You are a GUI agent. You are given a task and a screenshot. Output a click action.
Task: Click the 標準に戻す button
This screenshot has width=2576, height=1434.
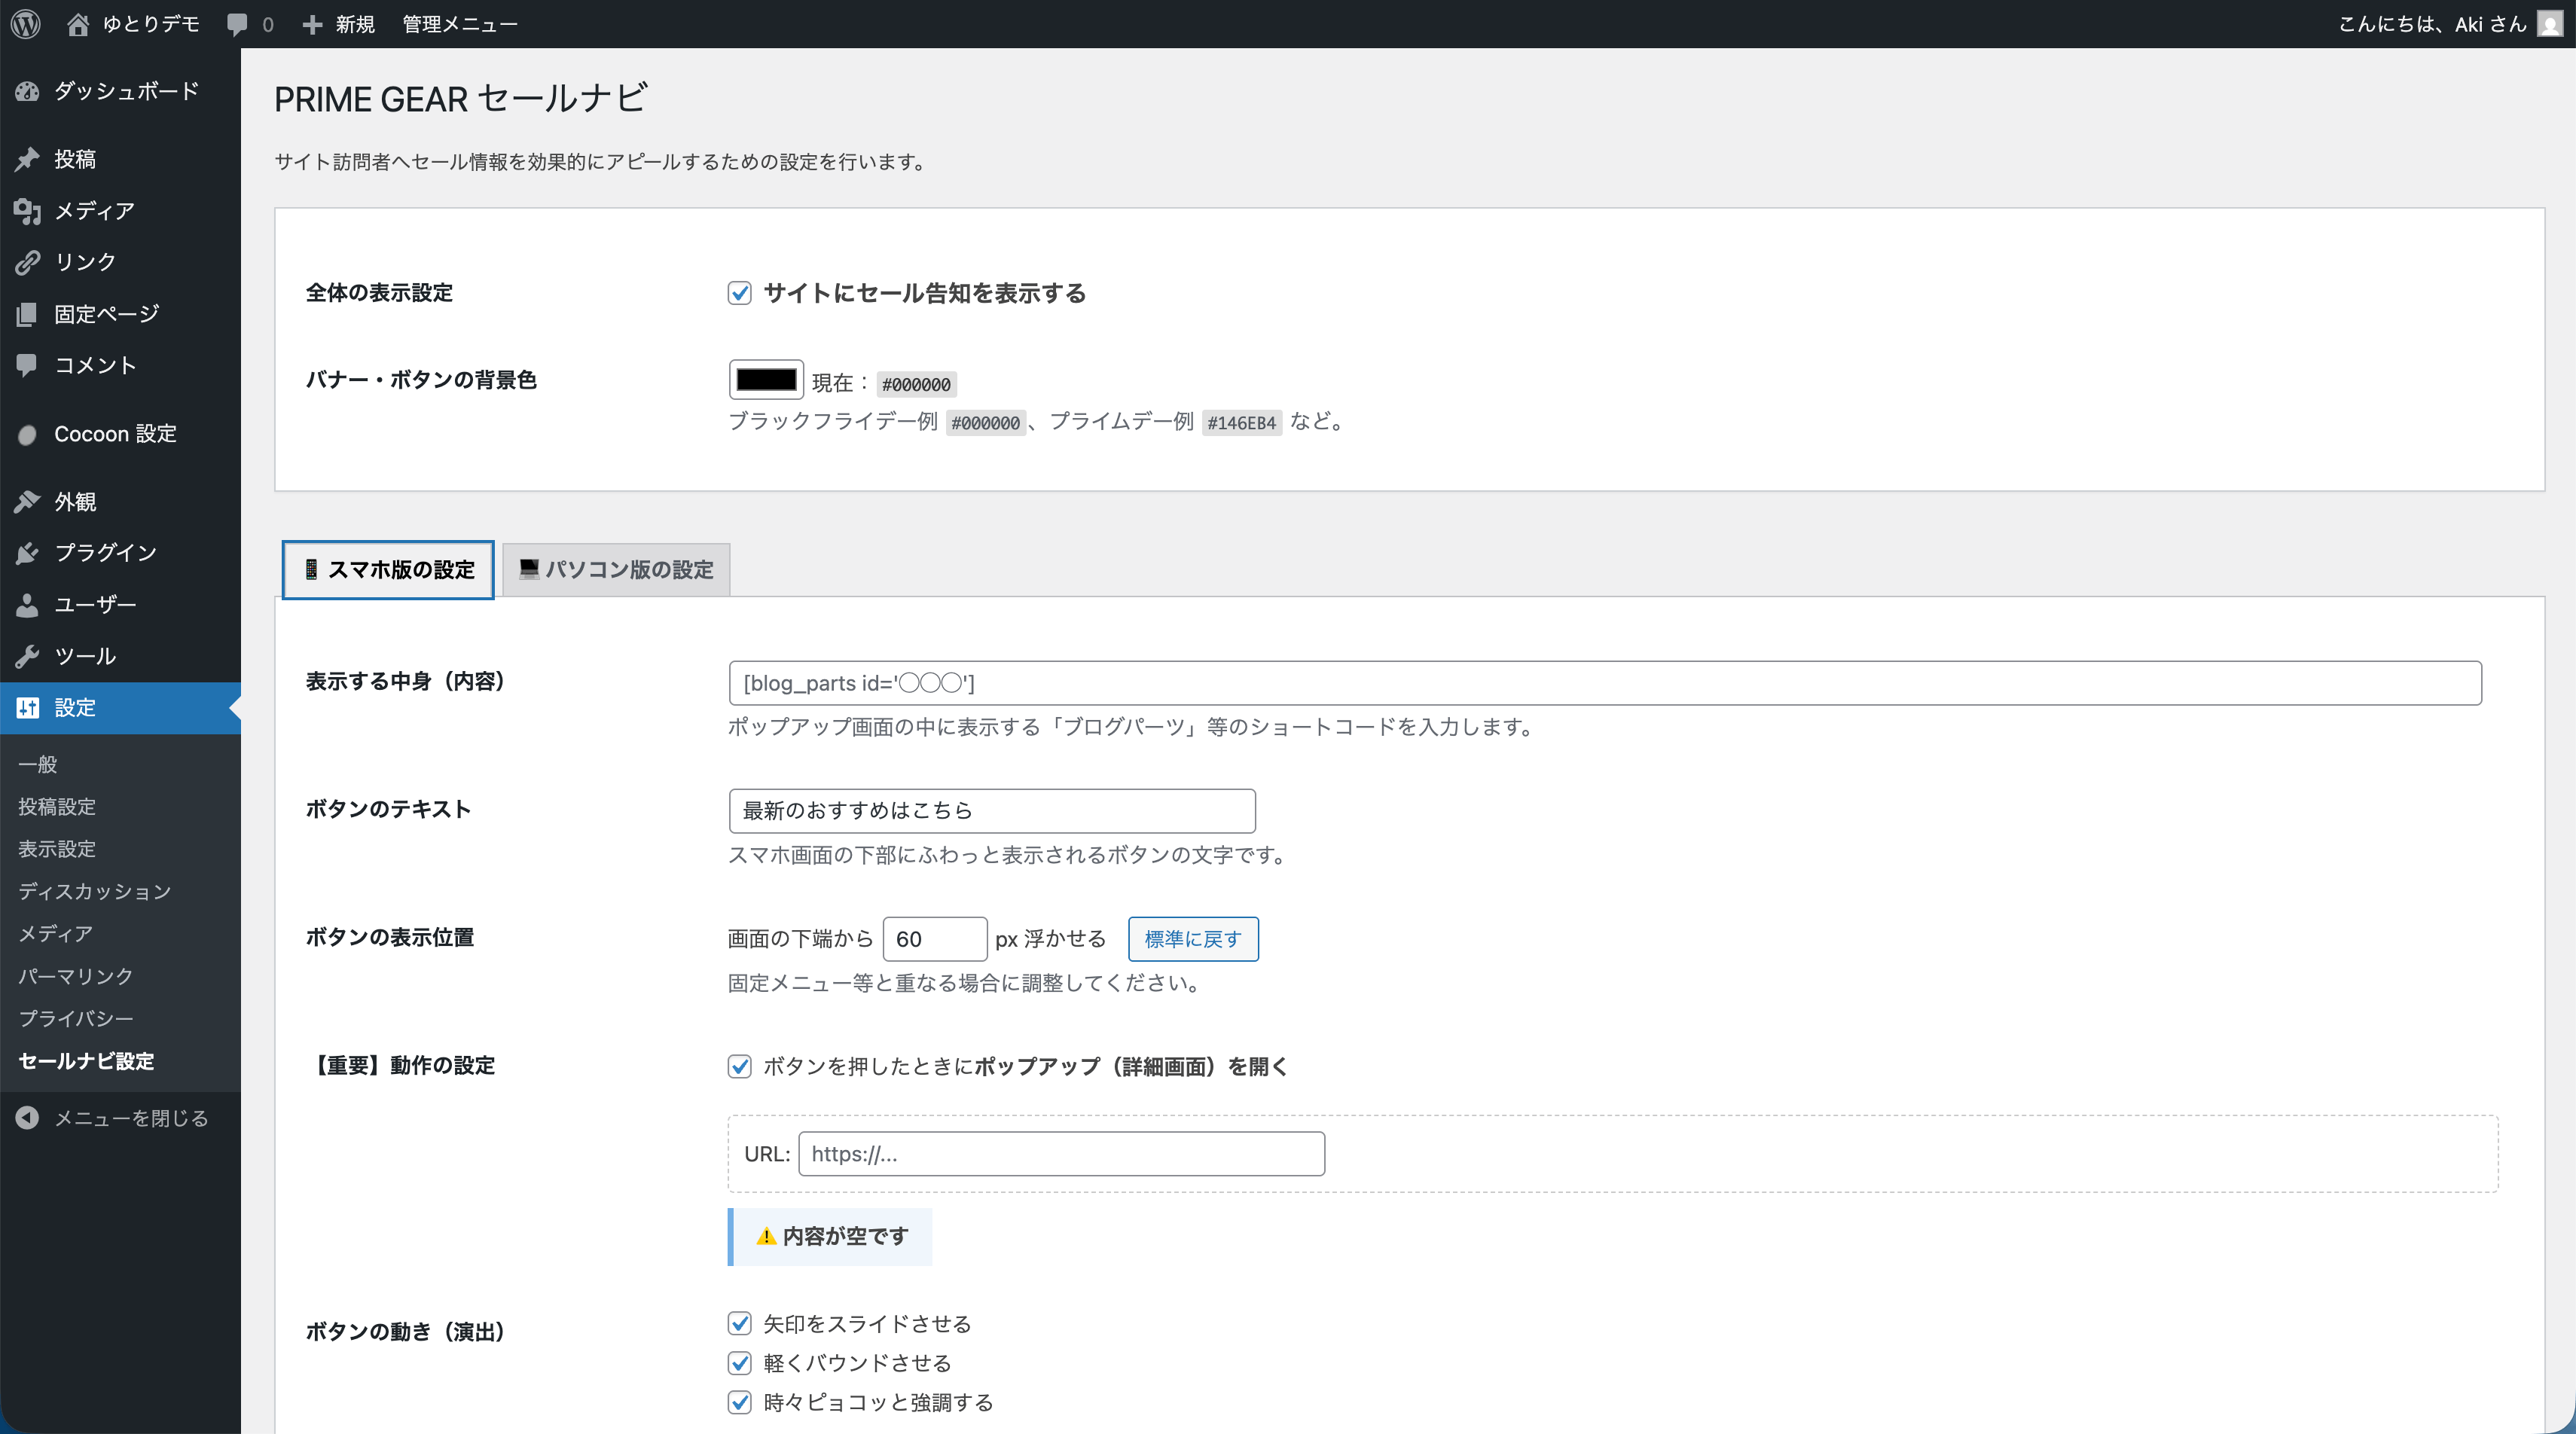tap(1192, 939)
